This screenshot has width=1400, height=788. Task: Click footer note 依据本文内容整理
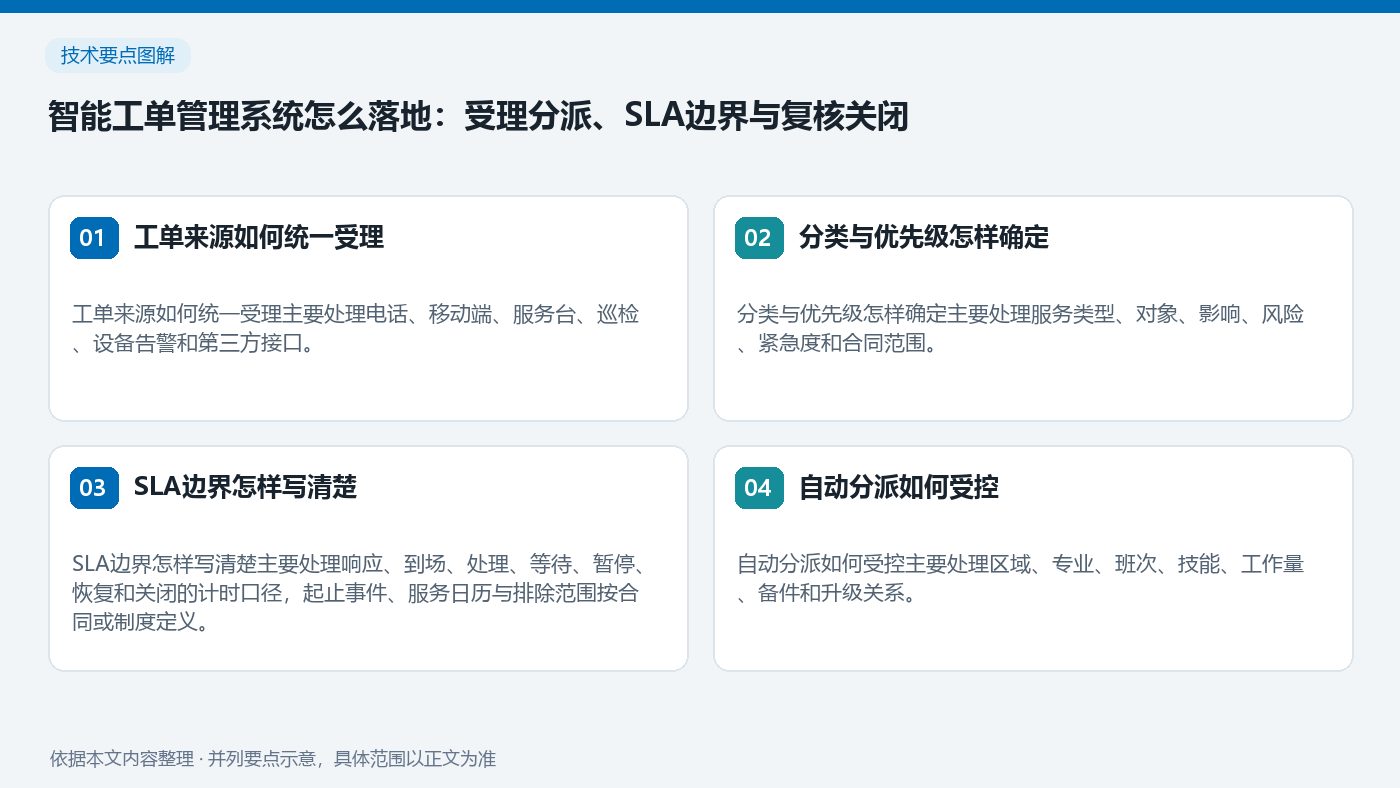tap(273, 759)
